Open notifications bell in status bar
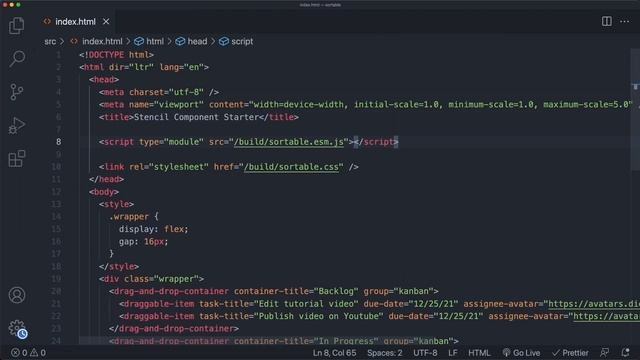The height and width of the screenshot is (360, 640). pyautogui.click(x=625, y=353)
